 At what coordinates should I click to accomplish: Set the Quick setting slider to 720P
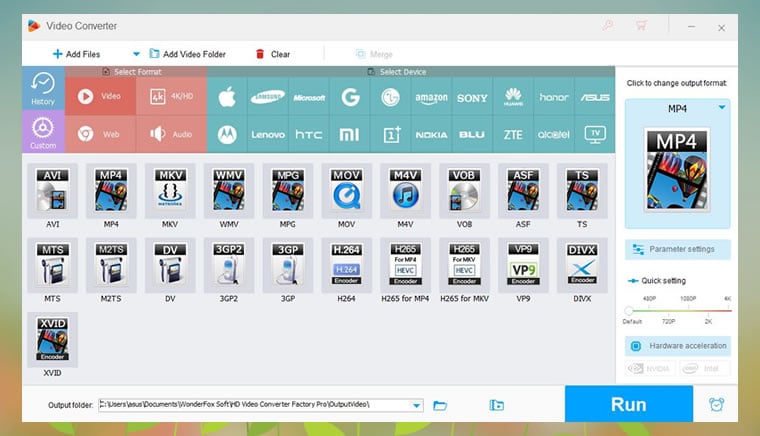tap(668, 311)
